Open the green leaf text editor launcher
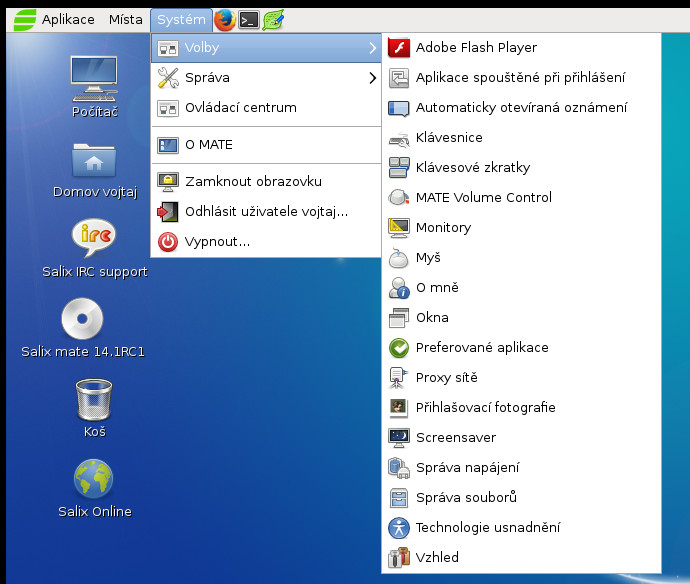This screenshot has height=584, width=690. 273,20
